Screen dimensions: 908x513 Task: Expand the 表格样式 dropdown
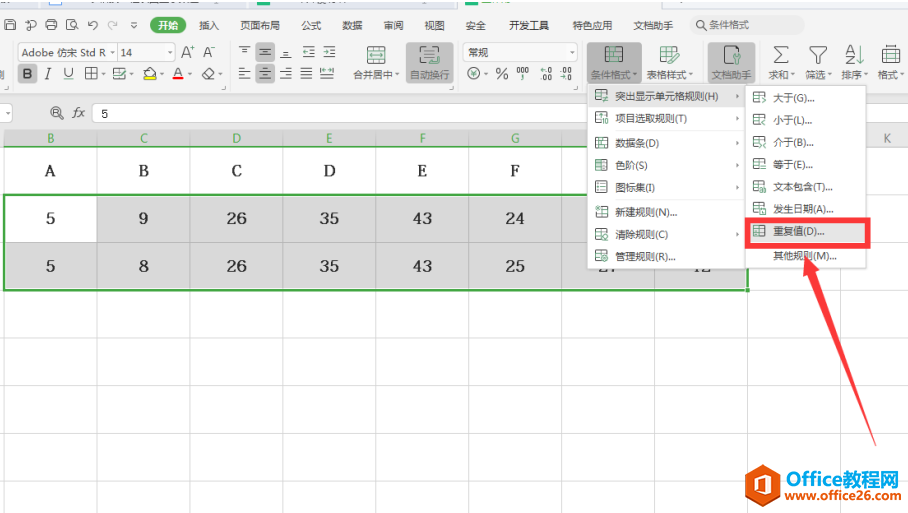pos(691,75)
